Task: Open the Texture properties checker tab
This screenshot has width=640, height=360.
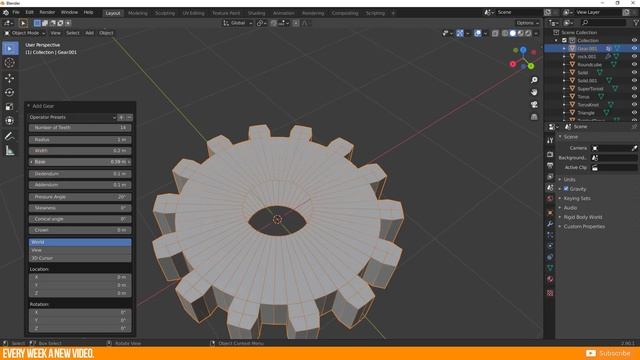Action: tap(550, 293)
